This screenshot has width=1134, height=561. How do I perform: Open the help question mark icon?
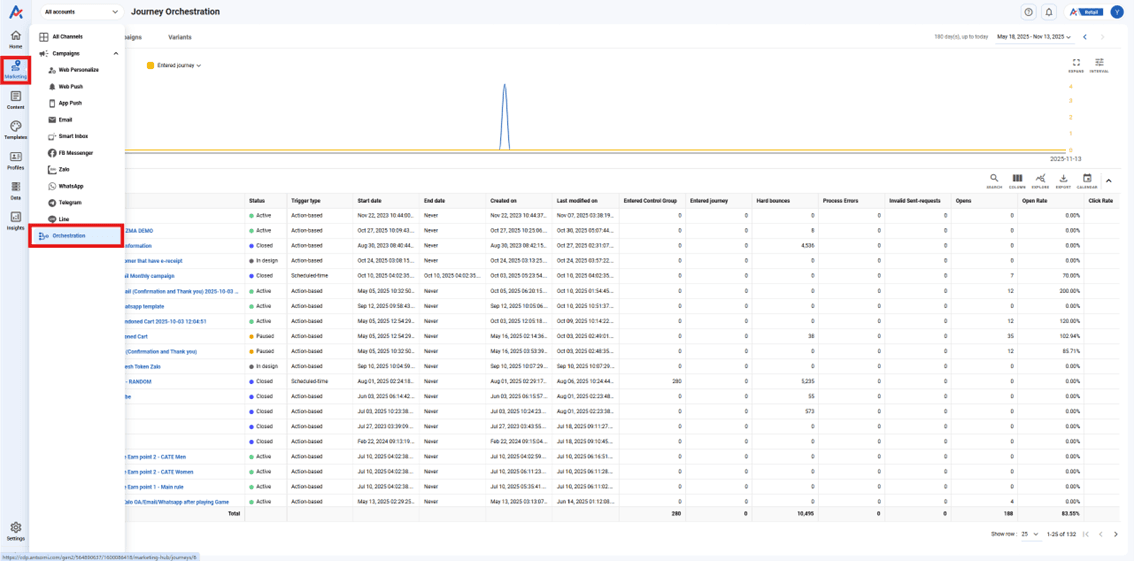1028,12
